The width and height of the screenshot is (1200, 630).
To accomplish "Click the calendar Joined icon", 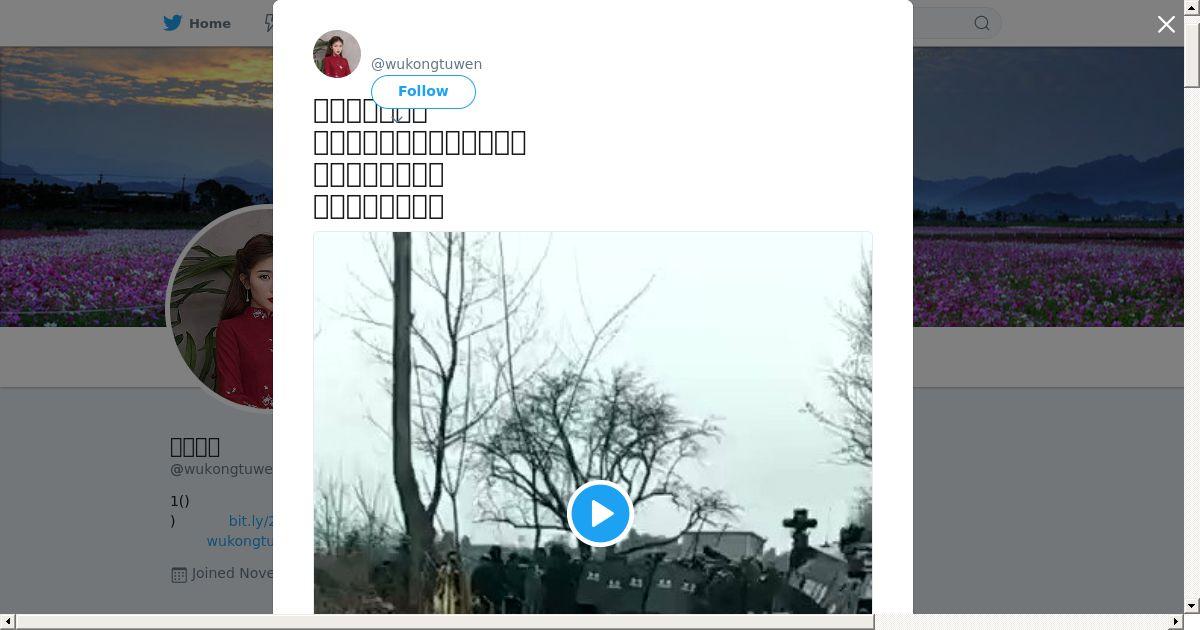I will [x=179, y=574].
